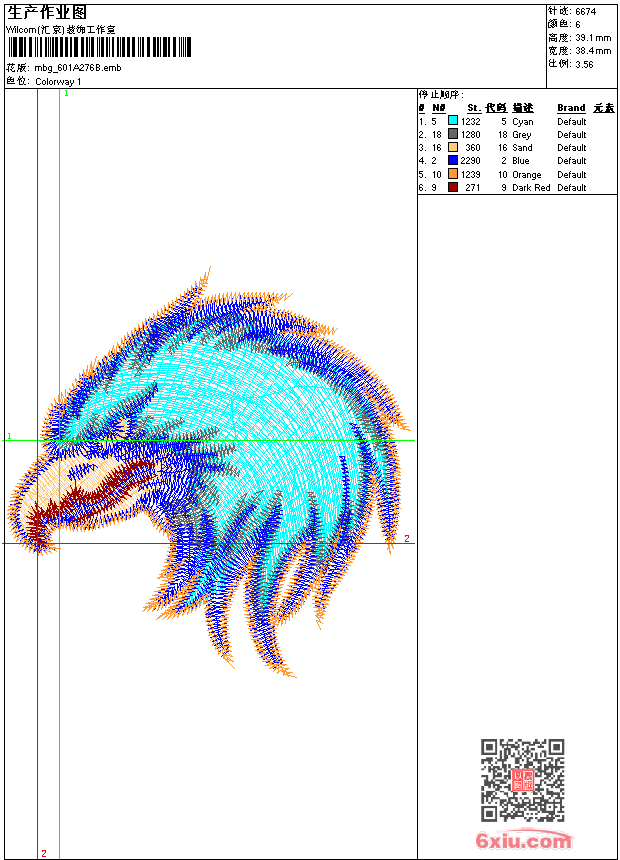Select the Dark Red color swatch
The image size is (620, 860).
(453, 187)
